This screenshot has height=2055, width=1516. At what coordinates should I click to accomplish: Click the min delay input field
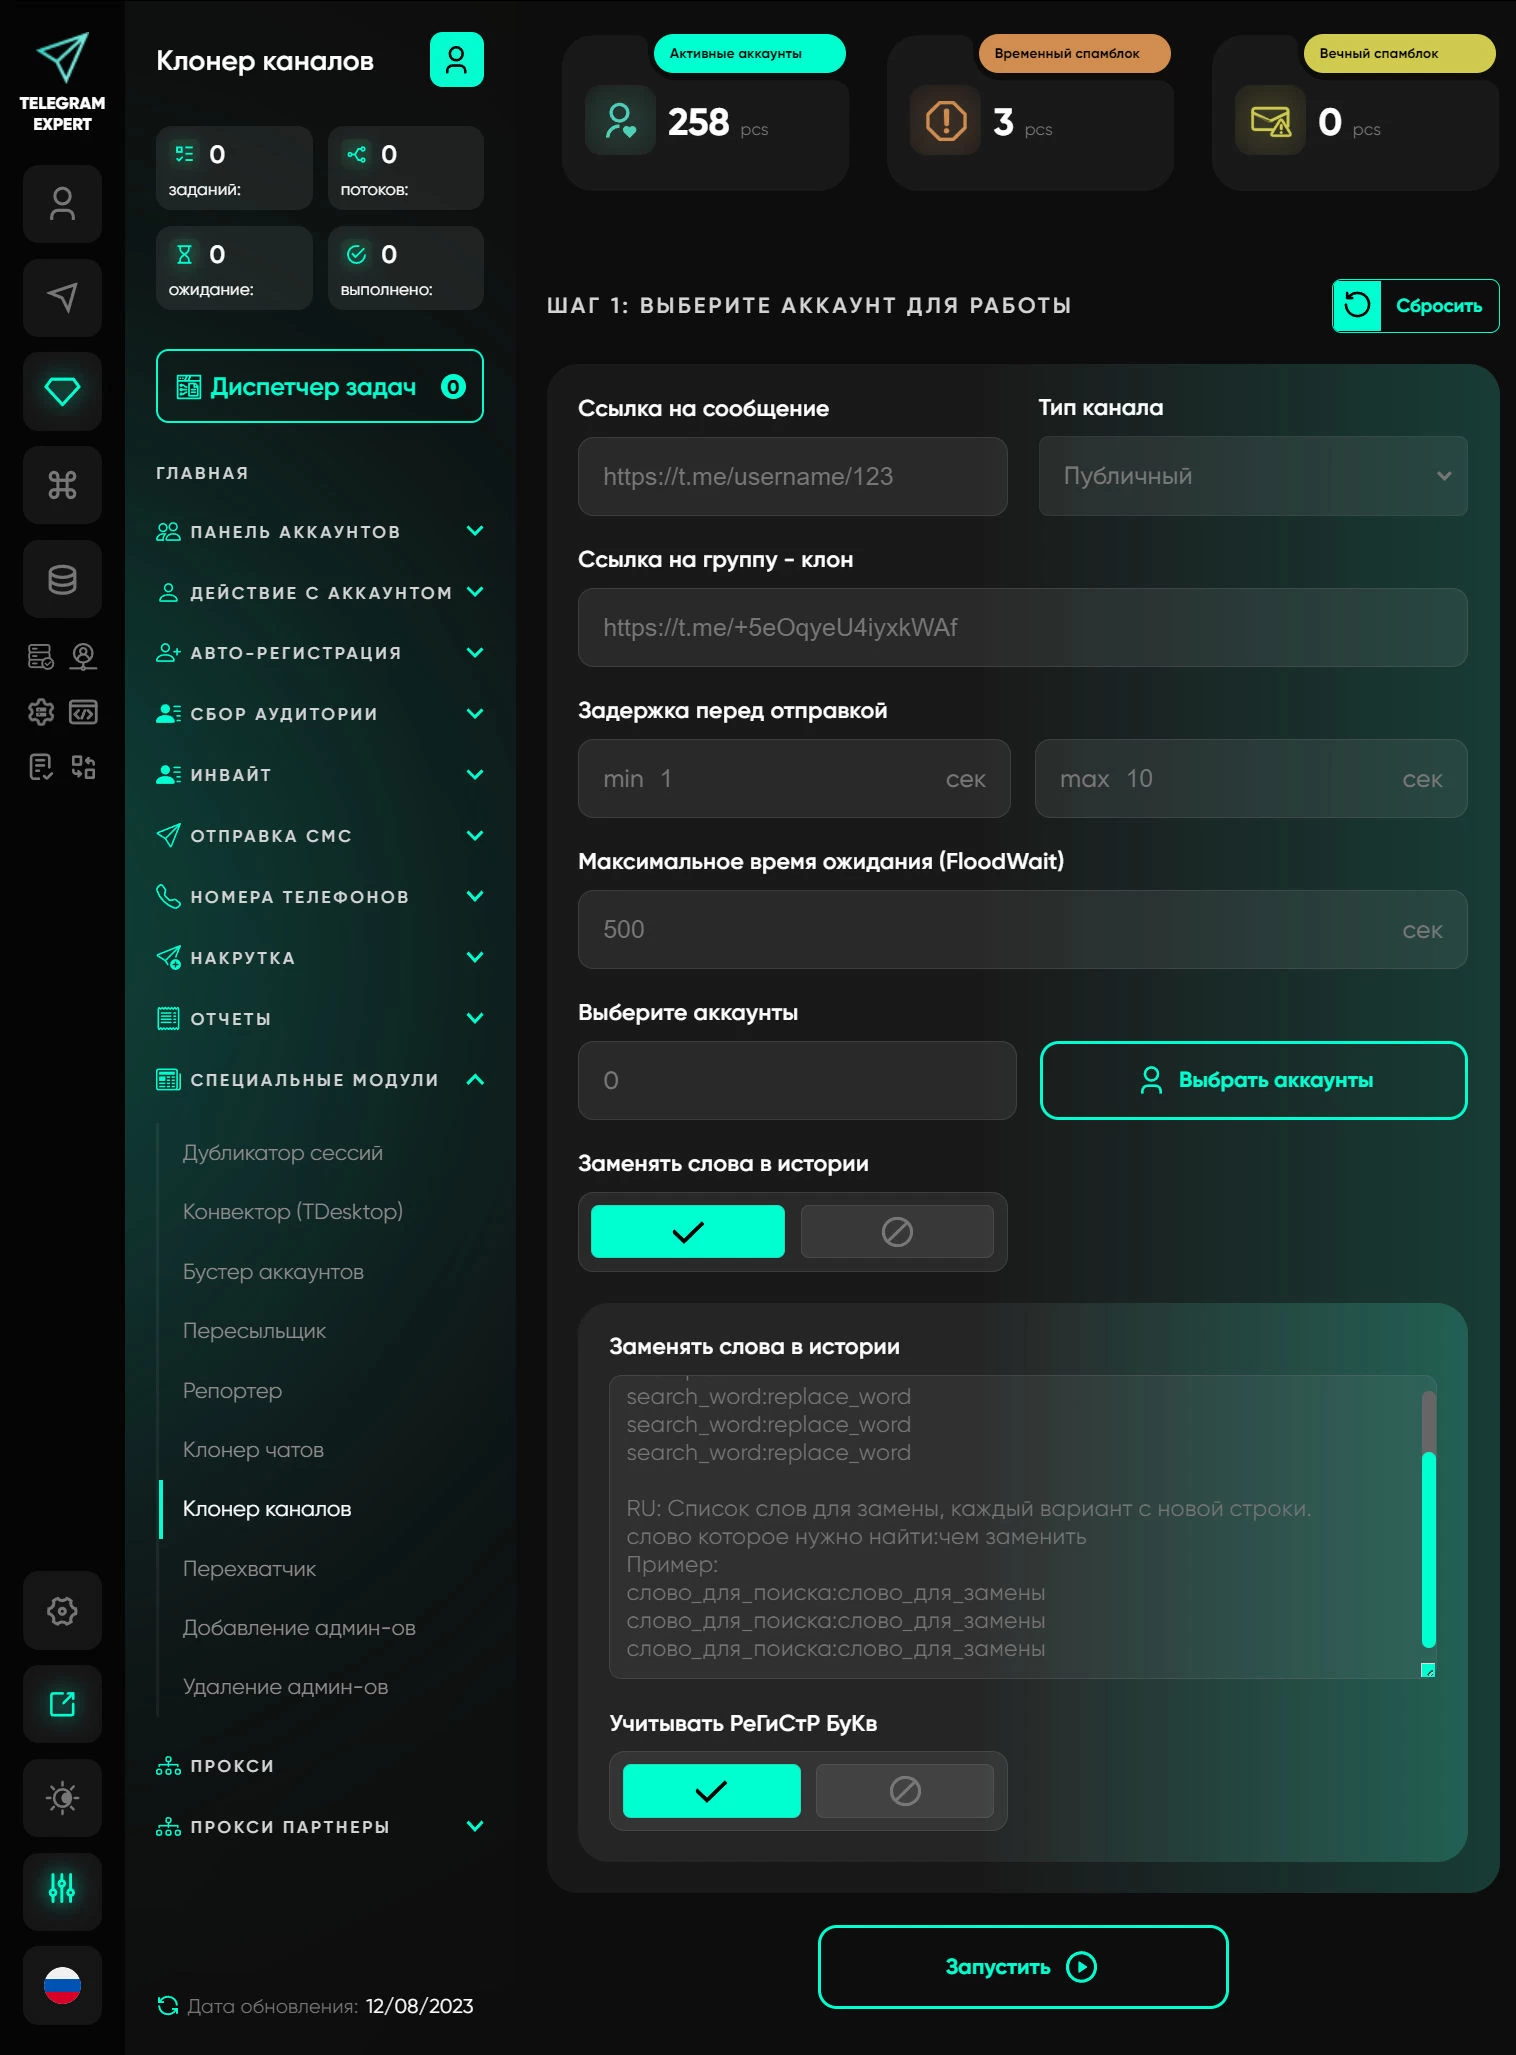coord(794,778)
